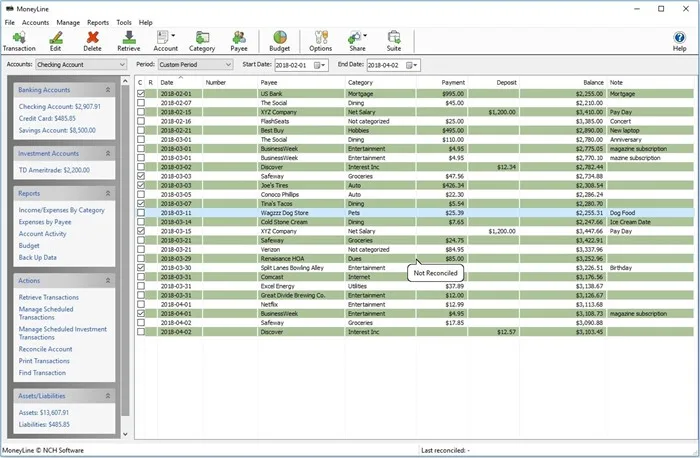The image size is (700, 458).
Task: Collapse the Banking Accounts panel
Action: tap(108, 90)
